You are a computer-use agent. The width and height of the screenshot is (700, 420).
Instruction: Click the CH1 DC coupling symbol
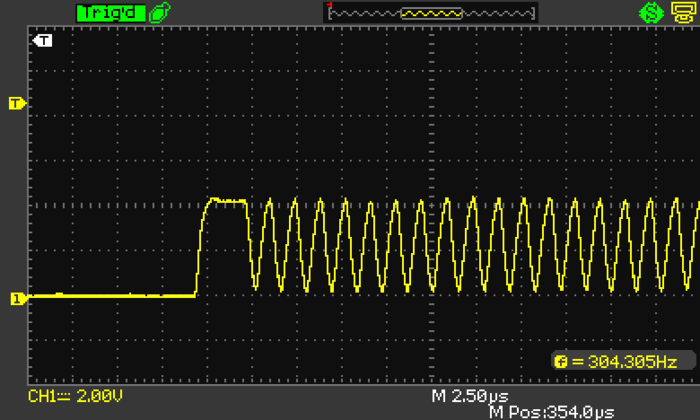pos(62,397)
